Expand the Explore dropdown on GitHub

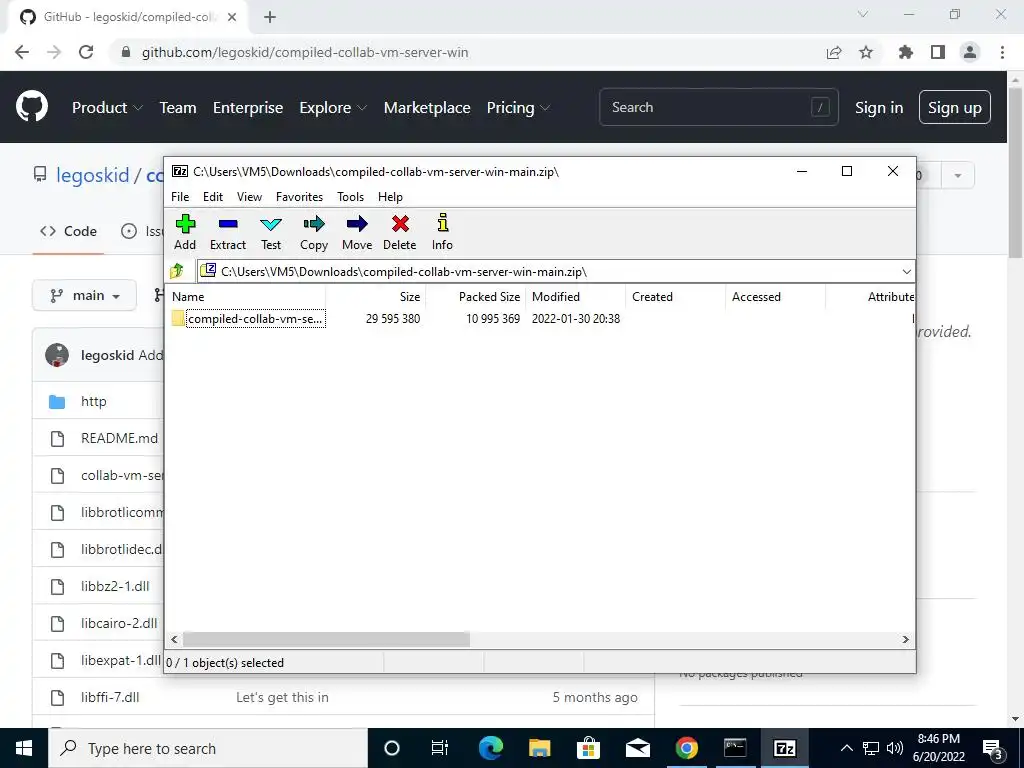pos(333,108)
